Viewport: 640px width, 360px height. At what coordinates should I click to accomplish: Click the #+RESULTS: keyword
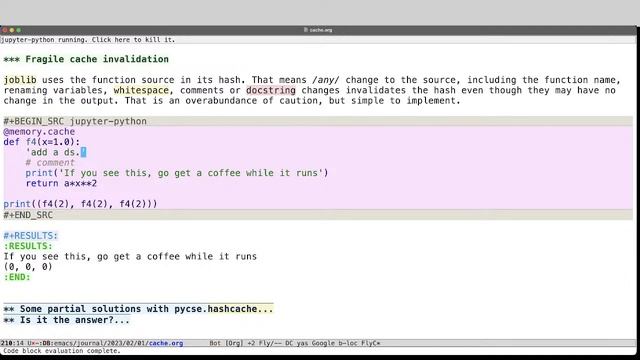[x=31, y=236]
